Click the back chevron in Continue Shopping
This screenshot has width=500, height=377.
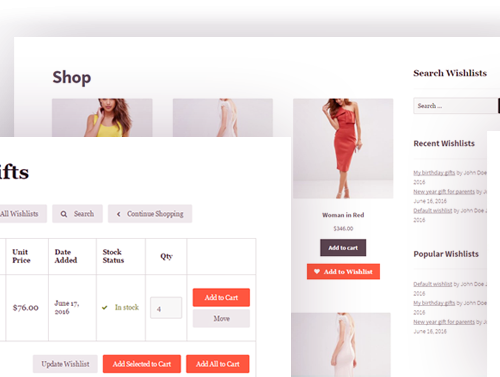(119, 214)
